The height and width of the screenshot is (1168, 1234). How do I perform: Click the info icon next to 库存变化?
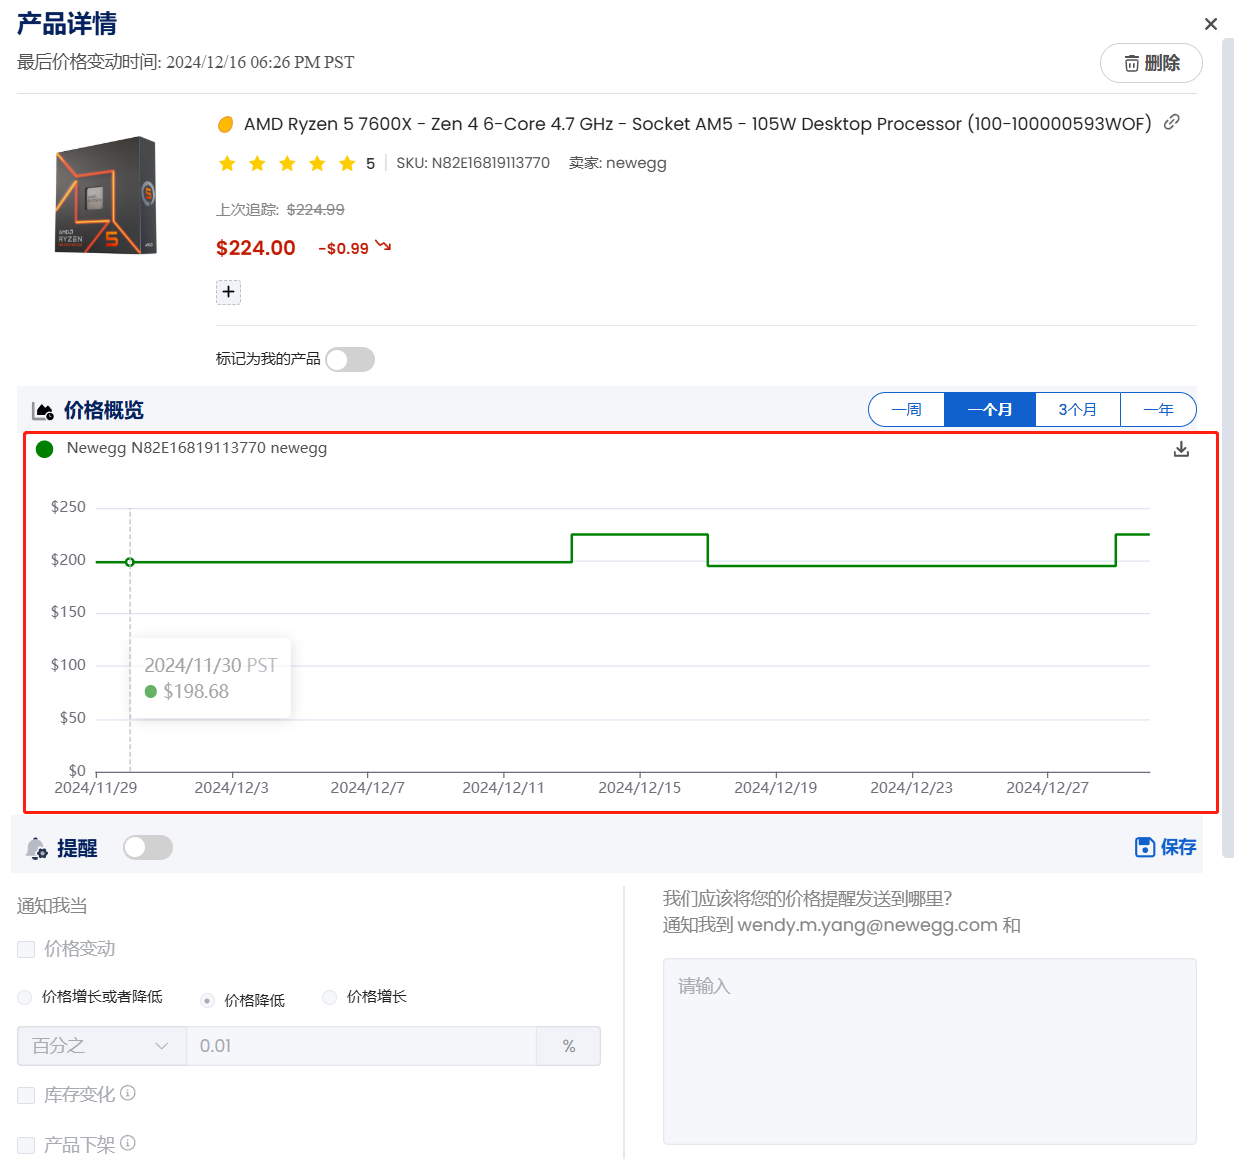click(128, 1093)
